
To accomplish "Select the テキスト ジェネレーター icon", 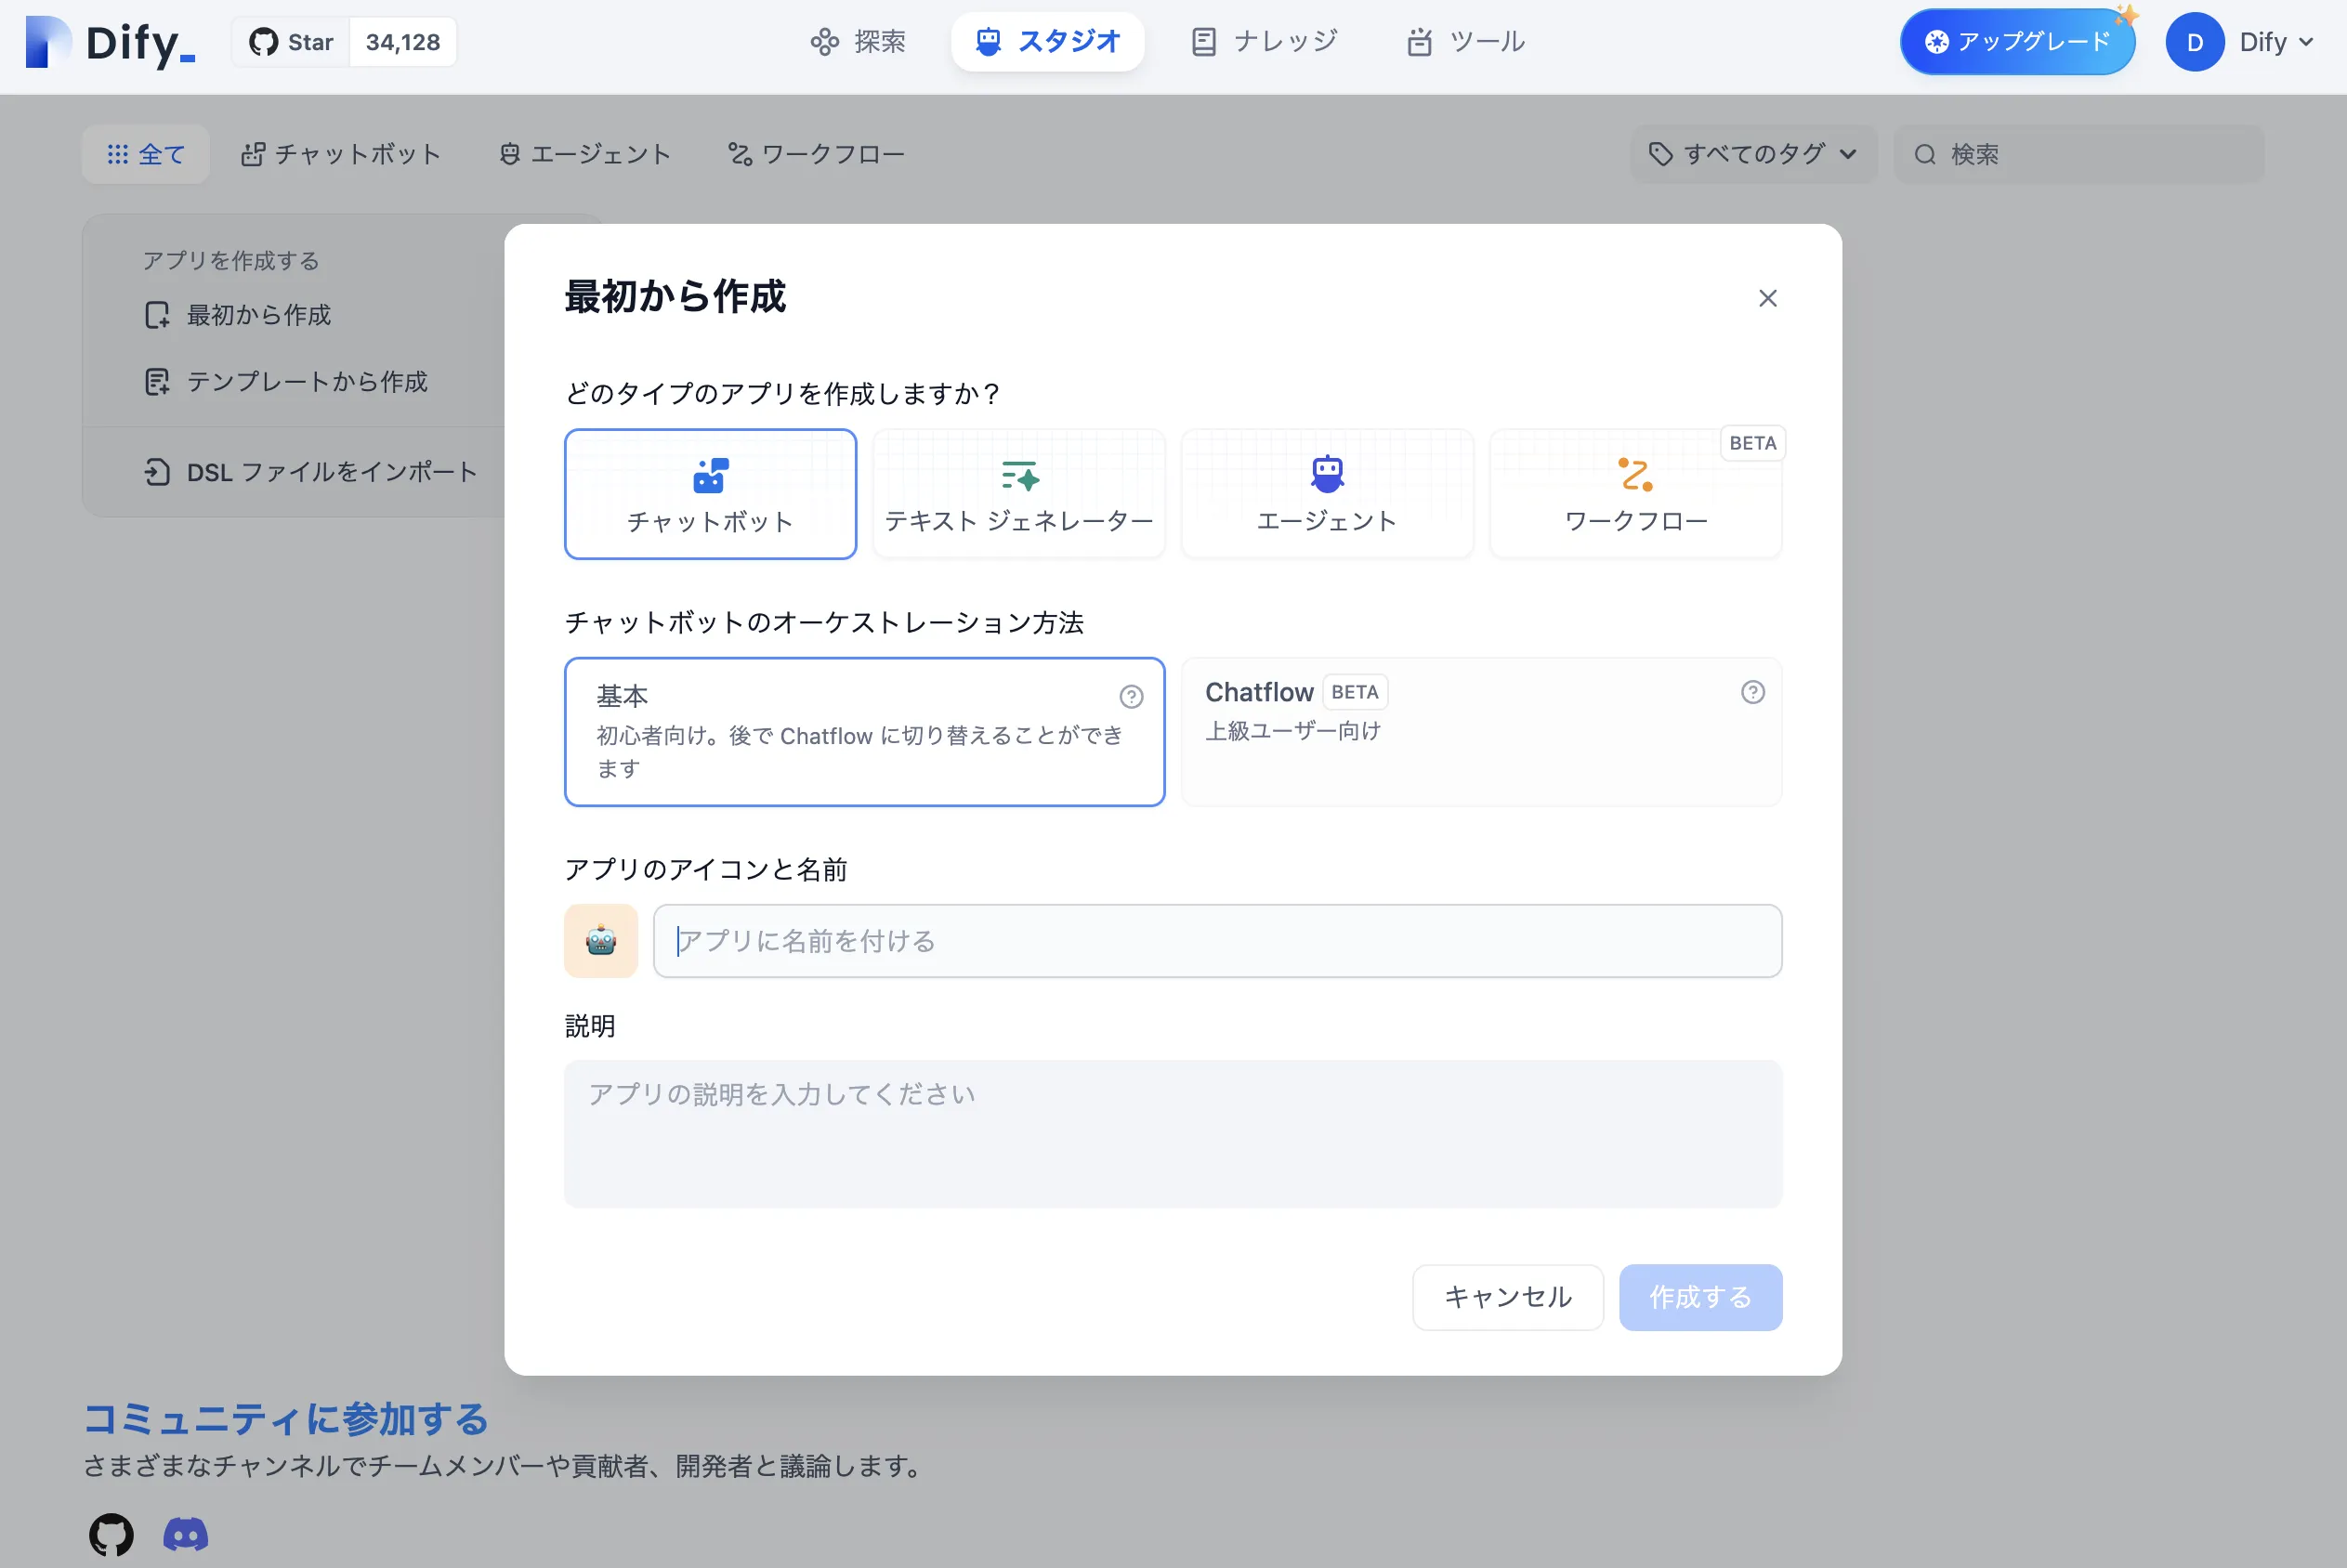I will [1019, 478].
